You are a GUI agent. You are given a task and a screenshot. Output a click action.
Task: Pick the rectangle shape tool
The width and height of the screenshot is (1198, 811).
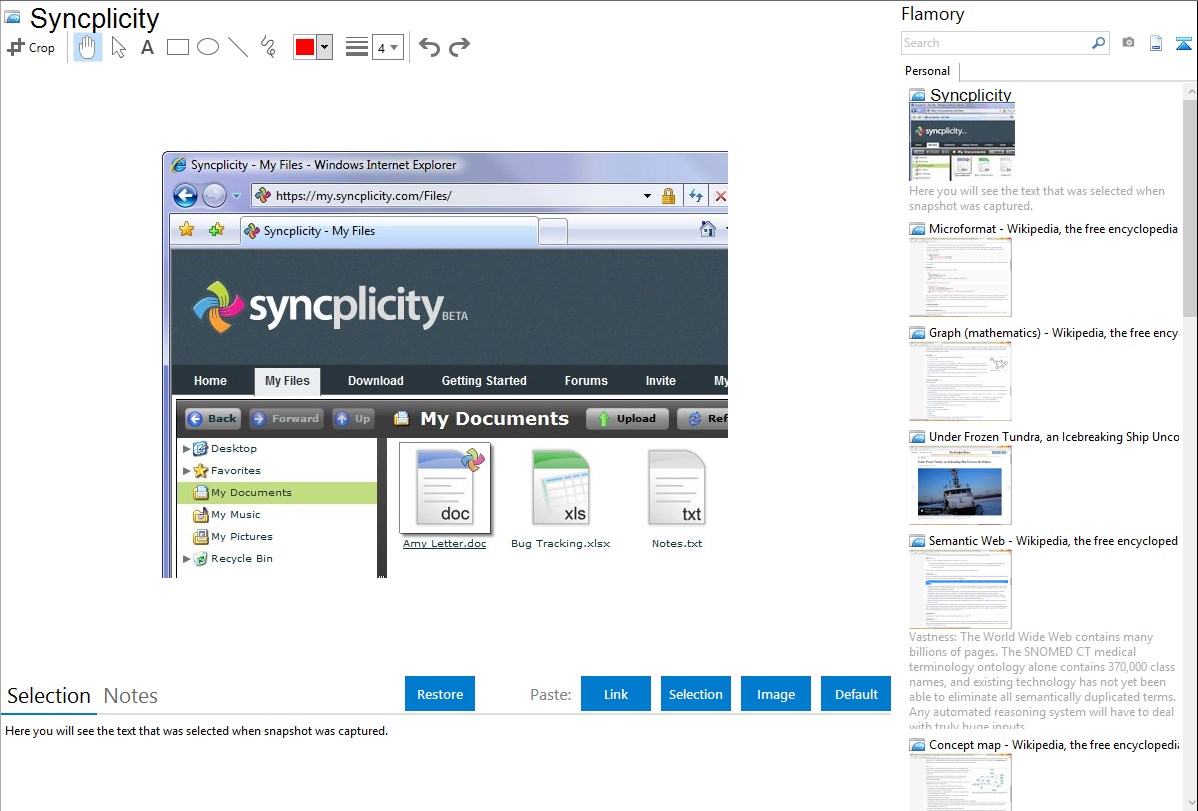tap(177, 47)
